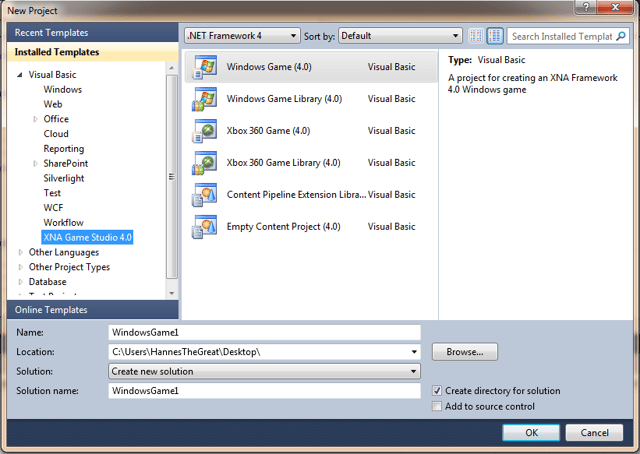Switch to small icons view

click(476, 36)
